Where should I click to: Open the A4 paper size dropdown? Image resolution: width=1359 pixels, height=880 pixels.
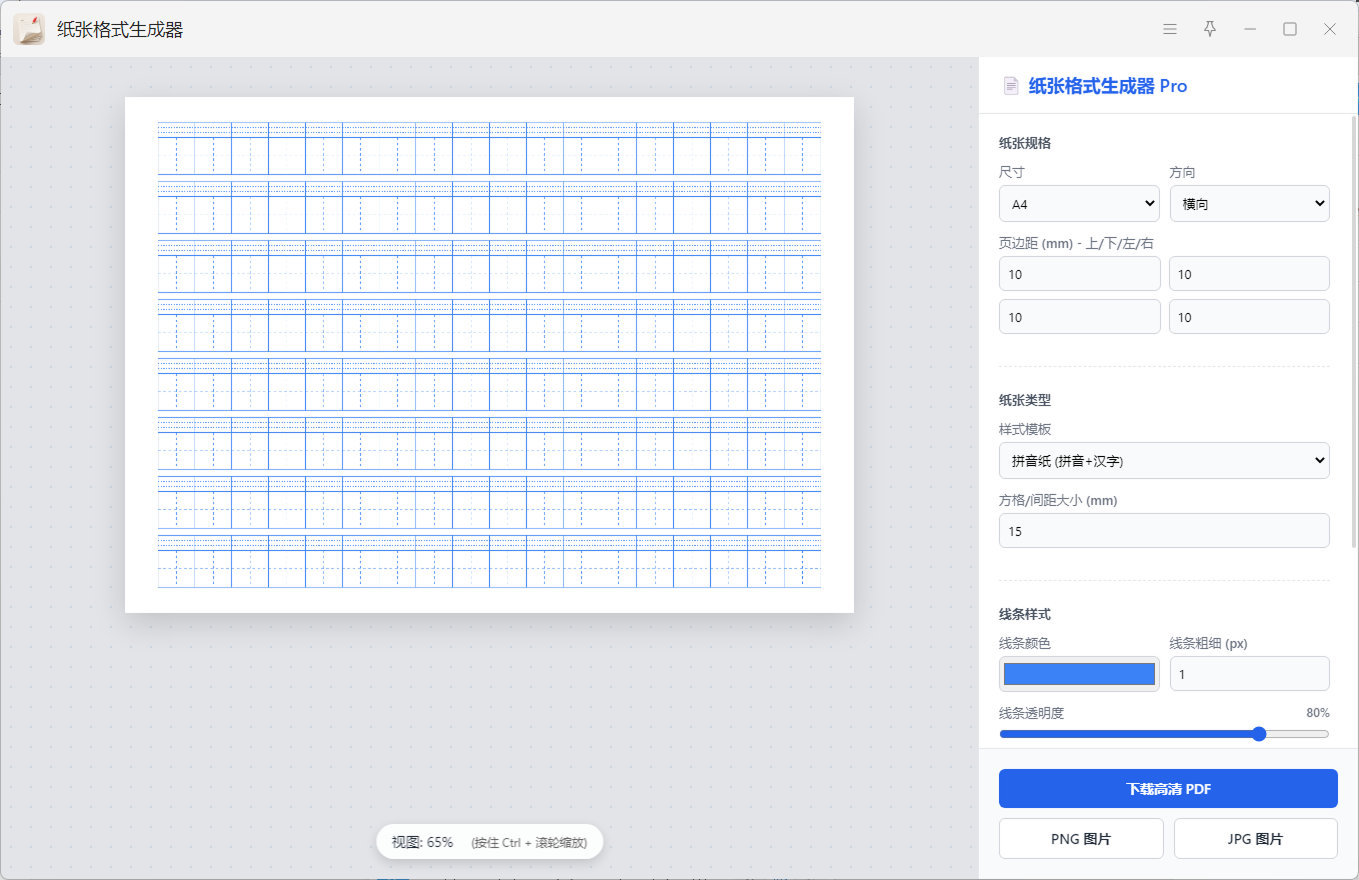[x=1079, y=204]
